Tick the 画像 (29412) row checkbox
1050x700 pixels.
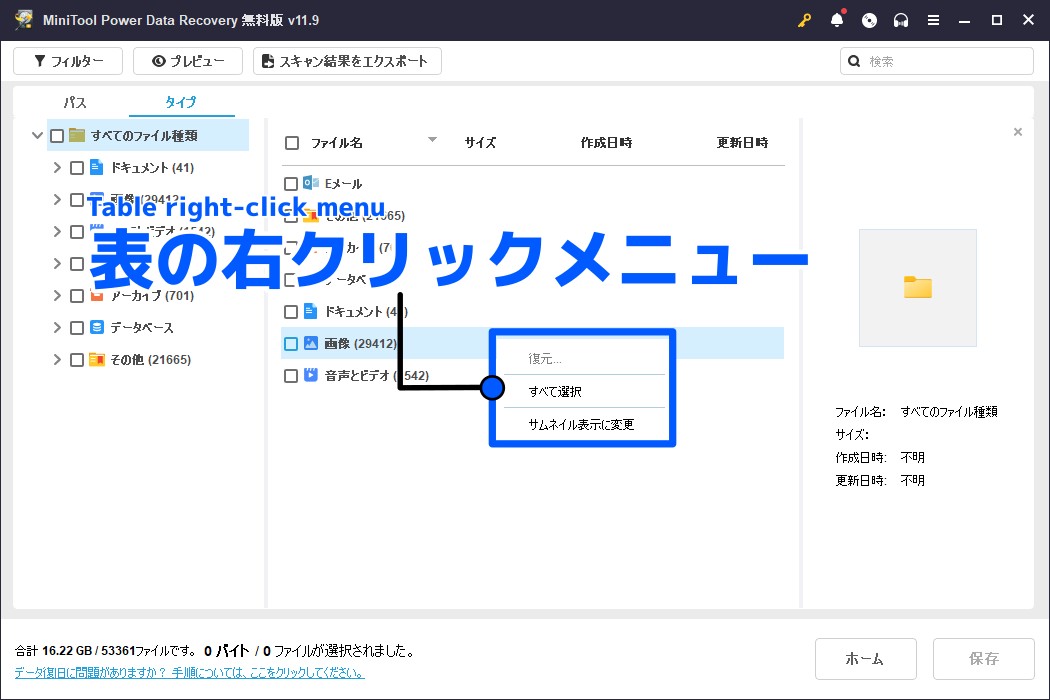coord(291,343)
